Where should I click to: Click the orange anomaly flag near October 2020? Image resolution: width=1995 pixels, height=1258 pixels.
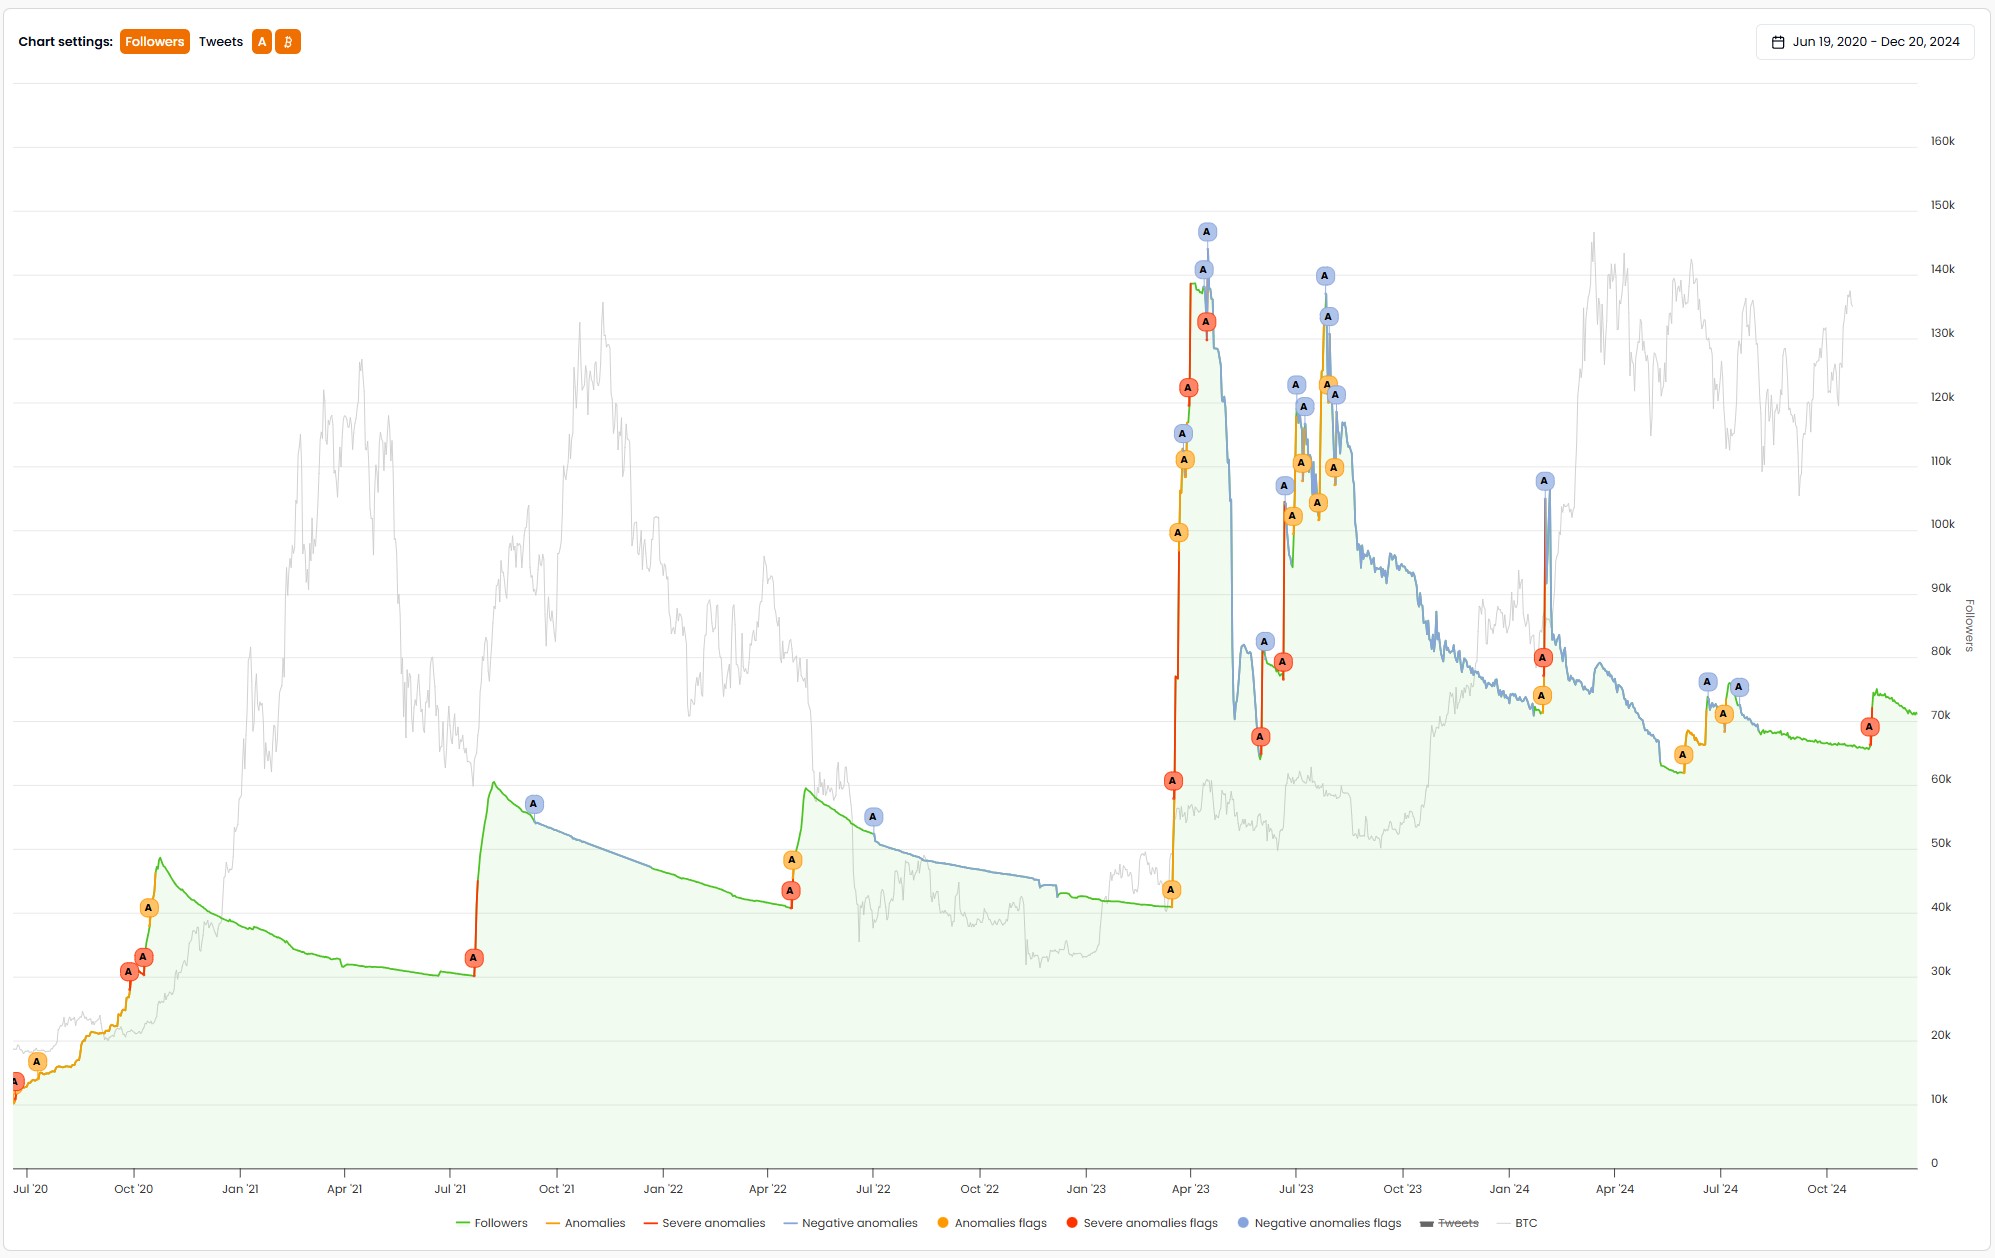tap(148, 908)
